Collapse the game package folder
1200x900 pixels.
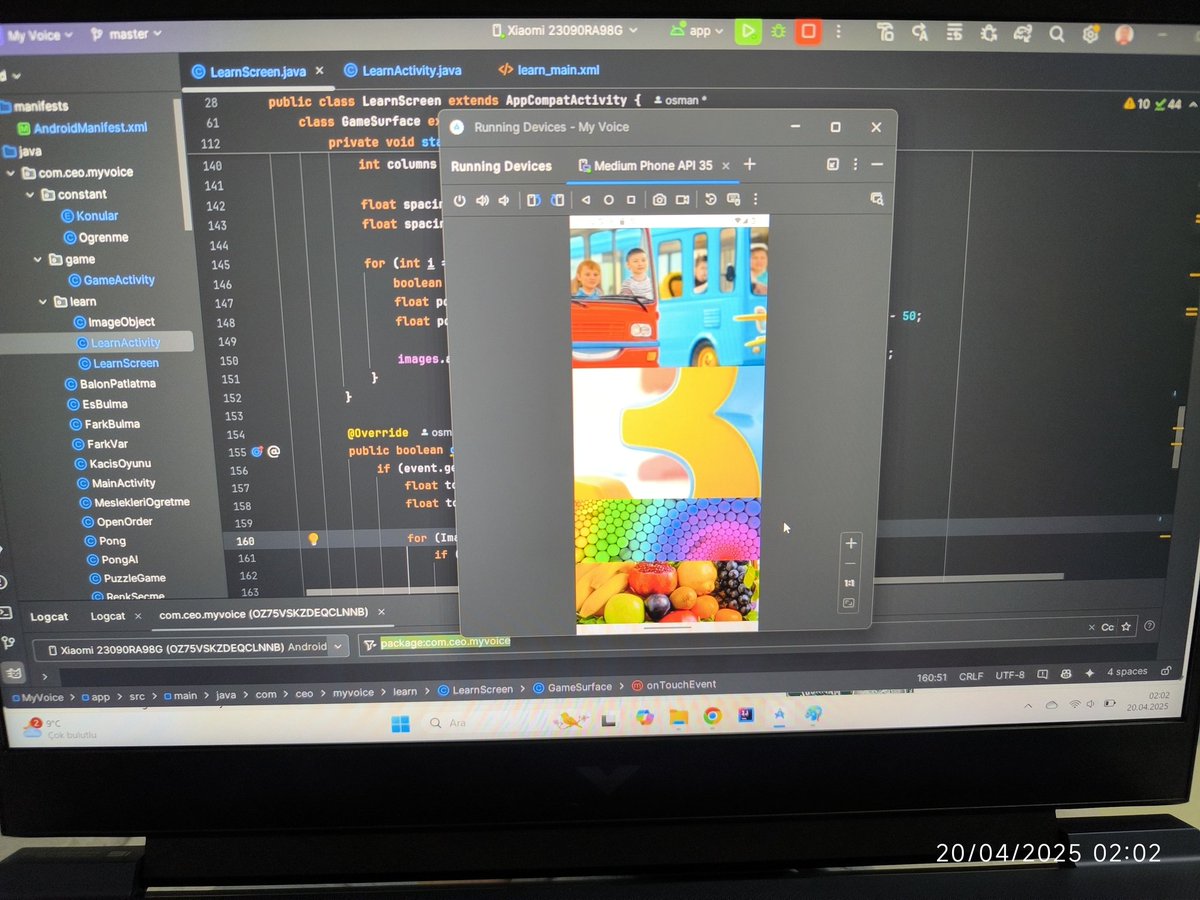[x=39, y=259]
